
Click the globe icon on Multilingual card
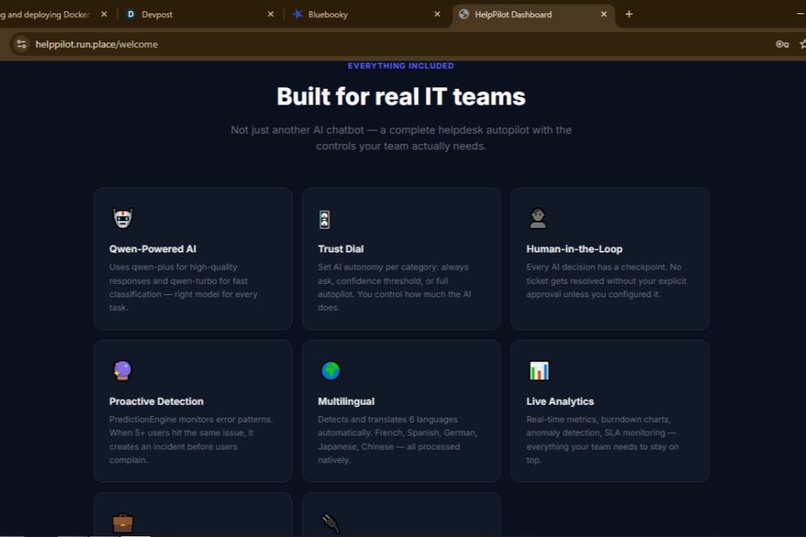(331, 371)
